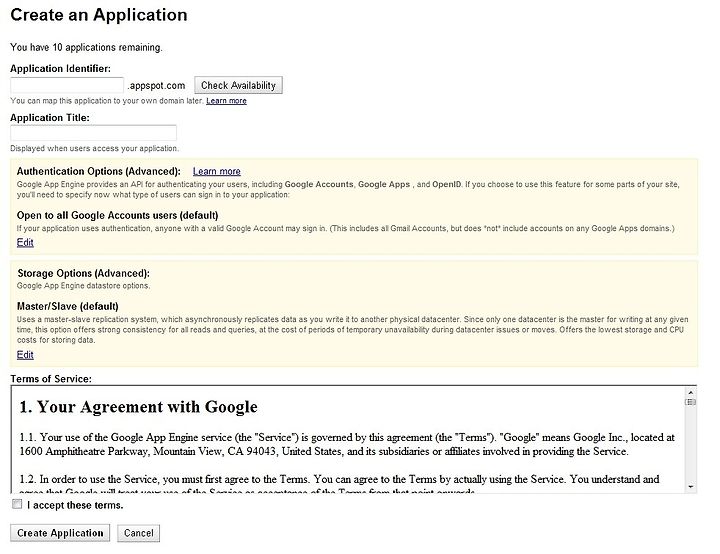Viewport: 720px width, 554px height.
Task: Click the Create Application button
Action: (x=60, y=533)
